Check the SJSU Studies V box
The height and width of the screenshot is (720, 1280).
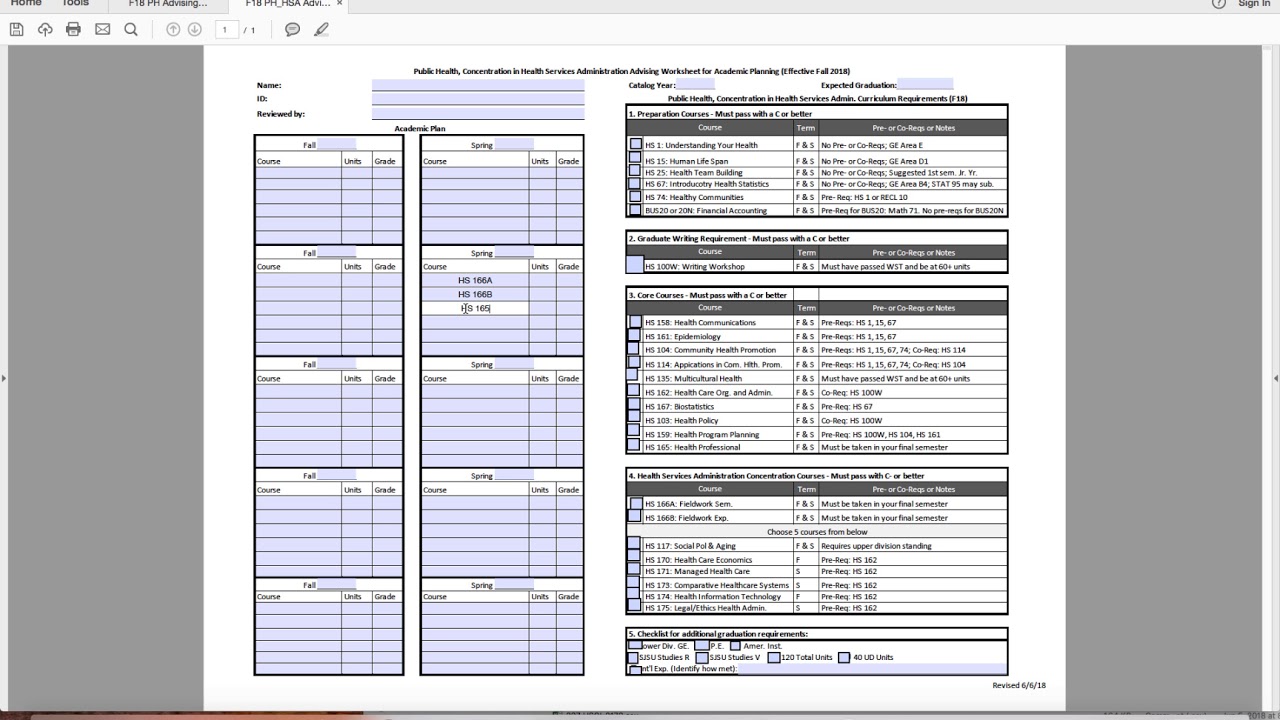tap(702, 658)
